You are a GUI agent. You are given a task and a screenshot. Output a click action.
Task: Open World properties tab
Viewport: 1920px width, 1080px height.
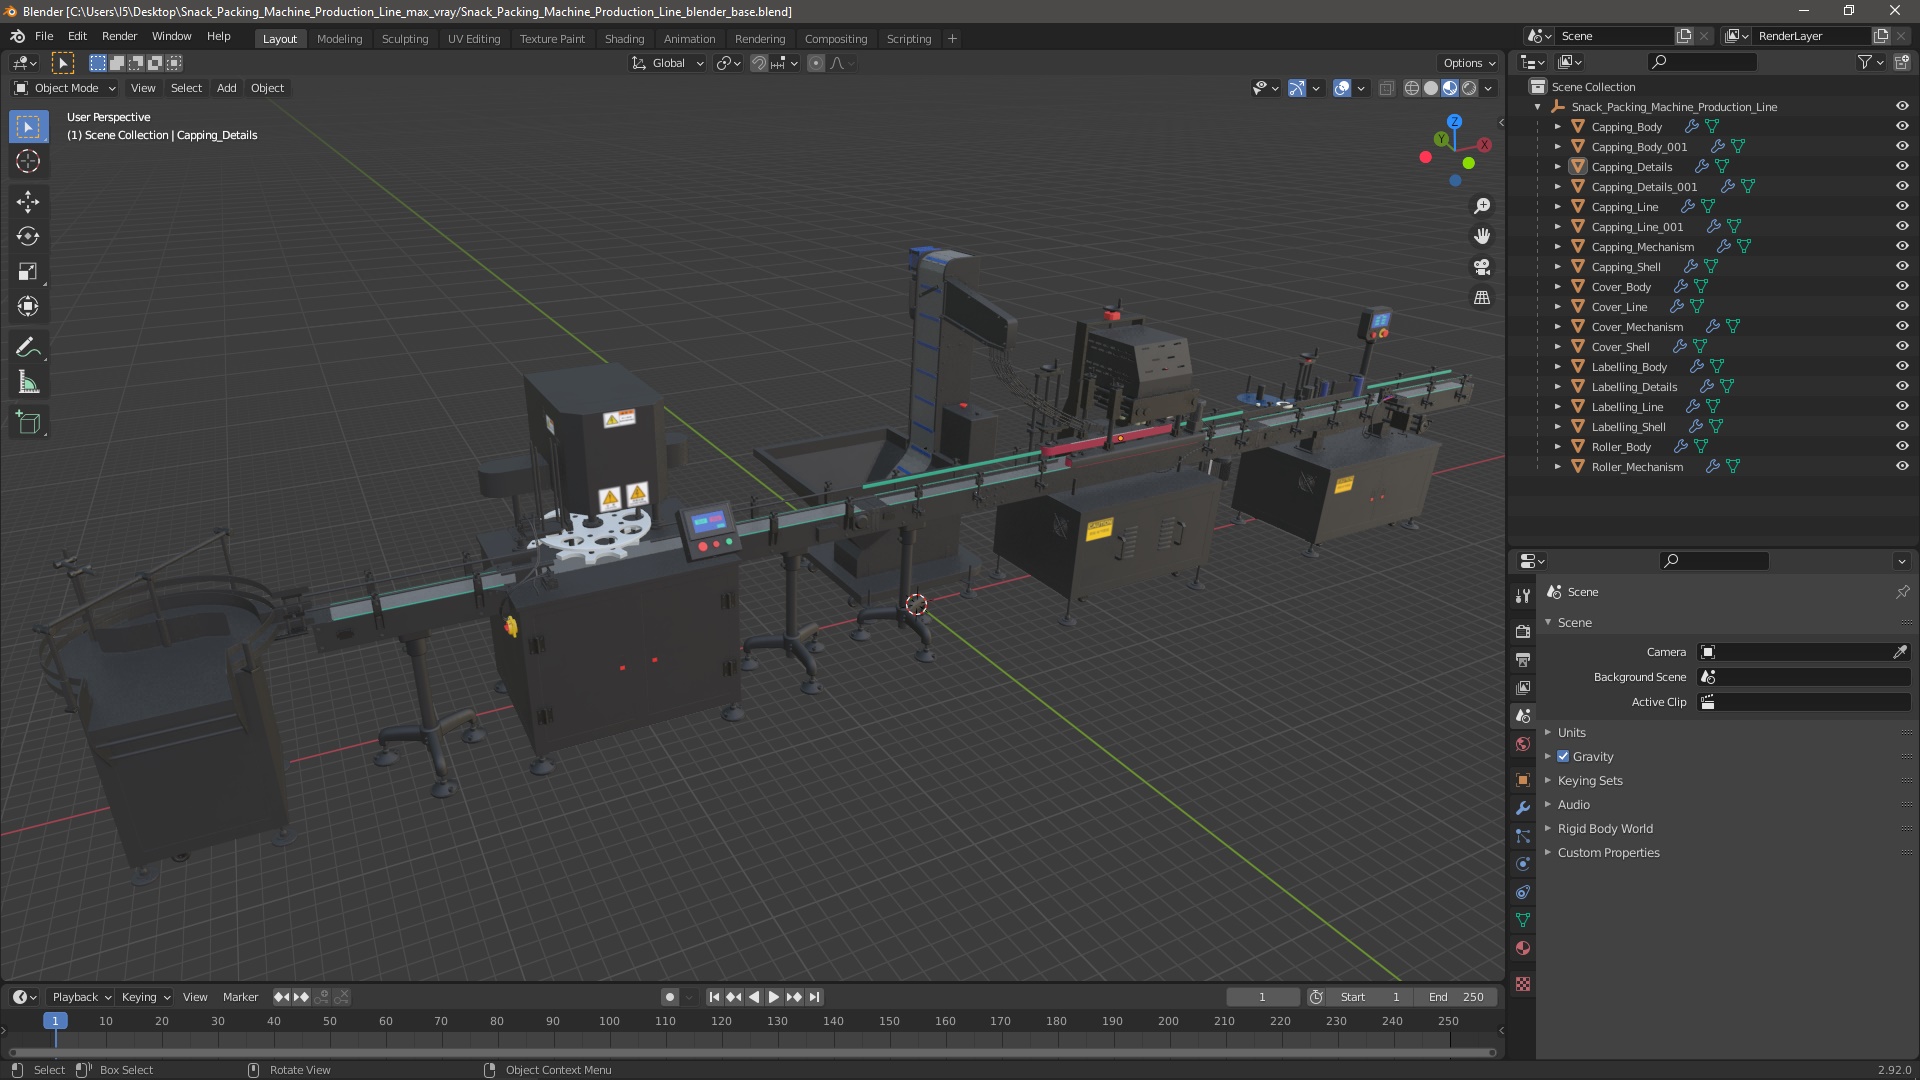tap(1523, 744)
